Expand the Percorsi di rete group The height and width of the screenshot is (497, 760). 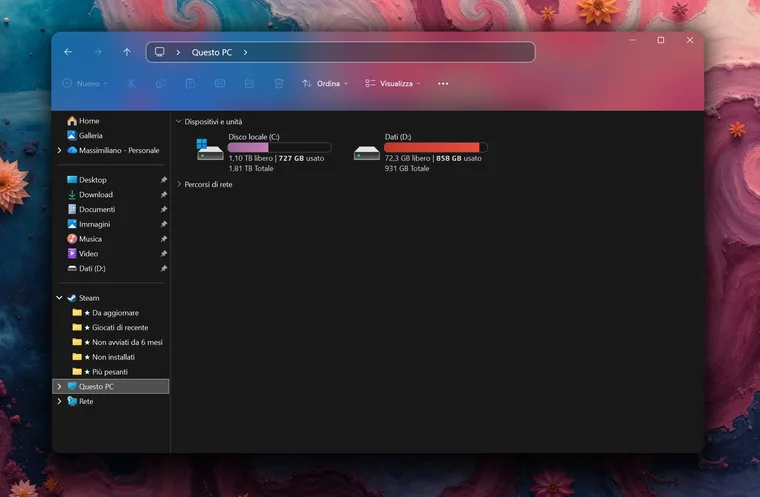pos(179,184)
